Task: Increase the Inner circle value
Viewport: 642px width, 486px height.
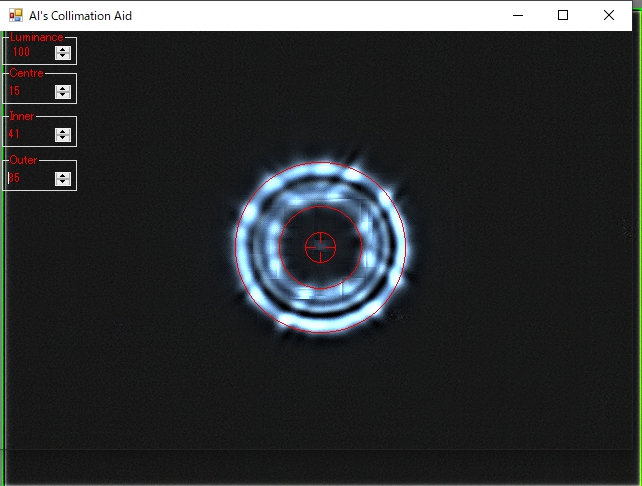Action: [x=63, y=131]
